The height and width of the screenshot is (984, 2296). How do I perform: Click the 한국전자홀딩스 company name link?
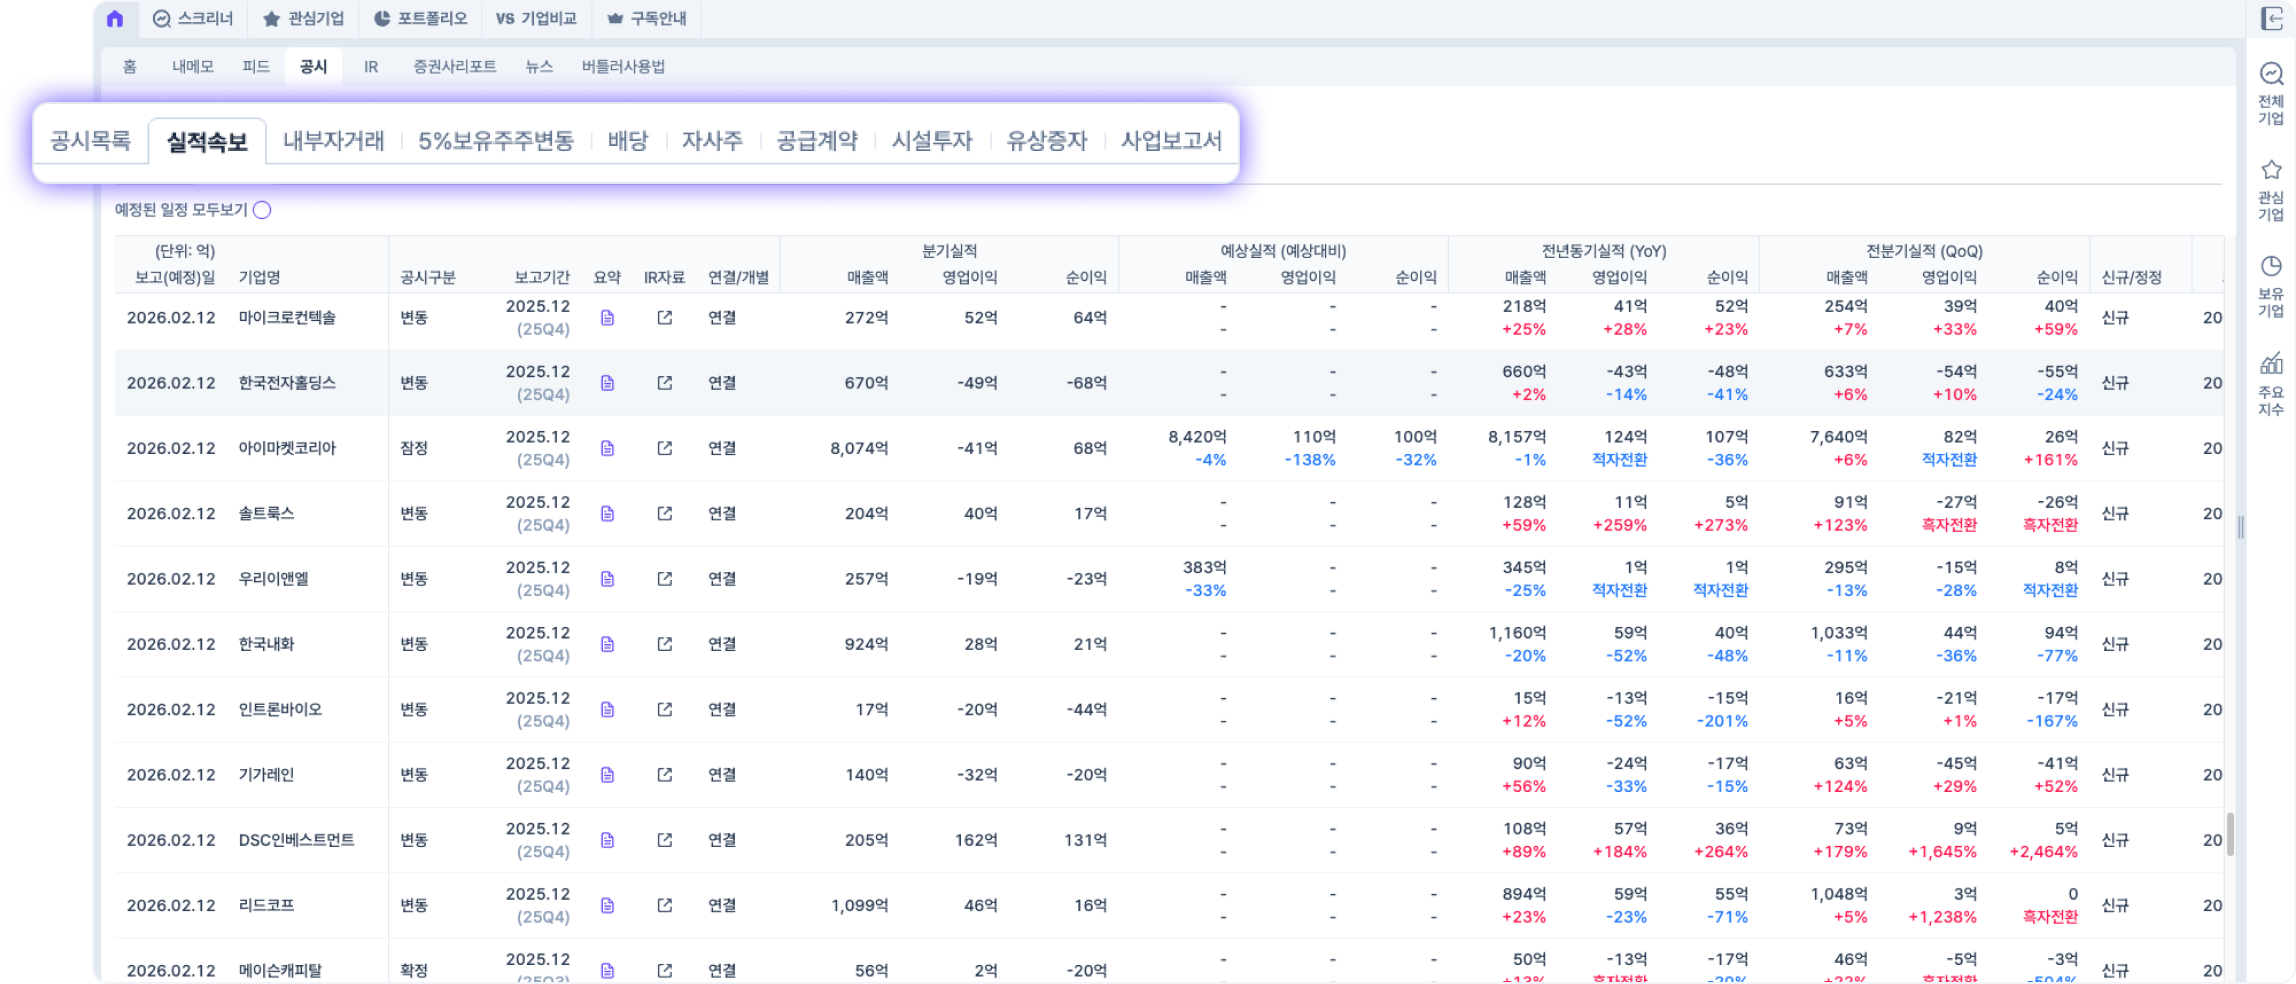(x=287, y=383)
